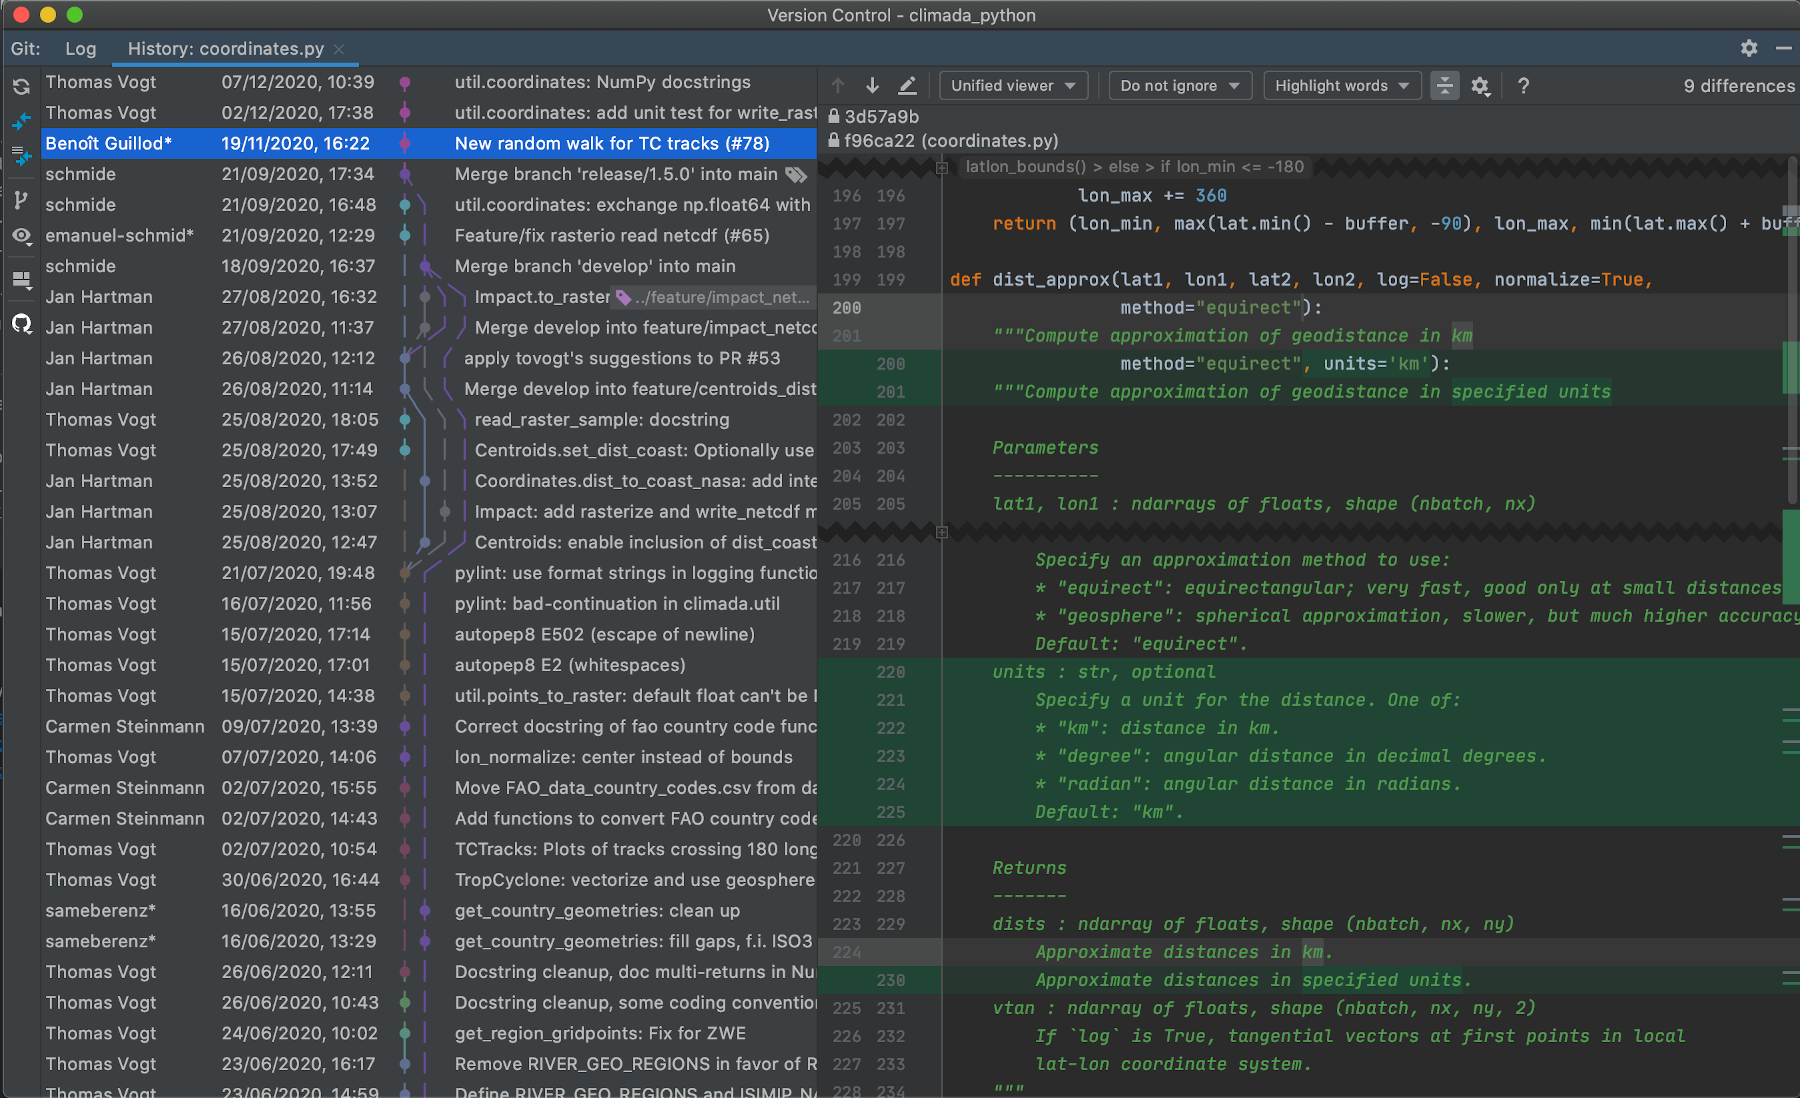Screen dimensions: 1800x1098
Task: Toggle the eye view options icon
Action: click(21, 236)
